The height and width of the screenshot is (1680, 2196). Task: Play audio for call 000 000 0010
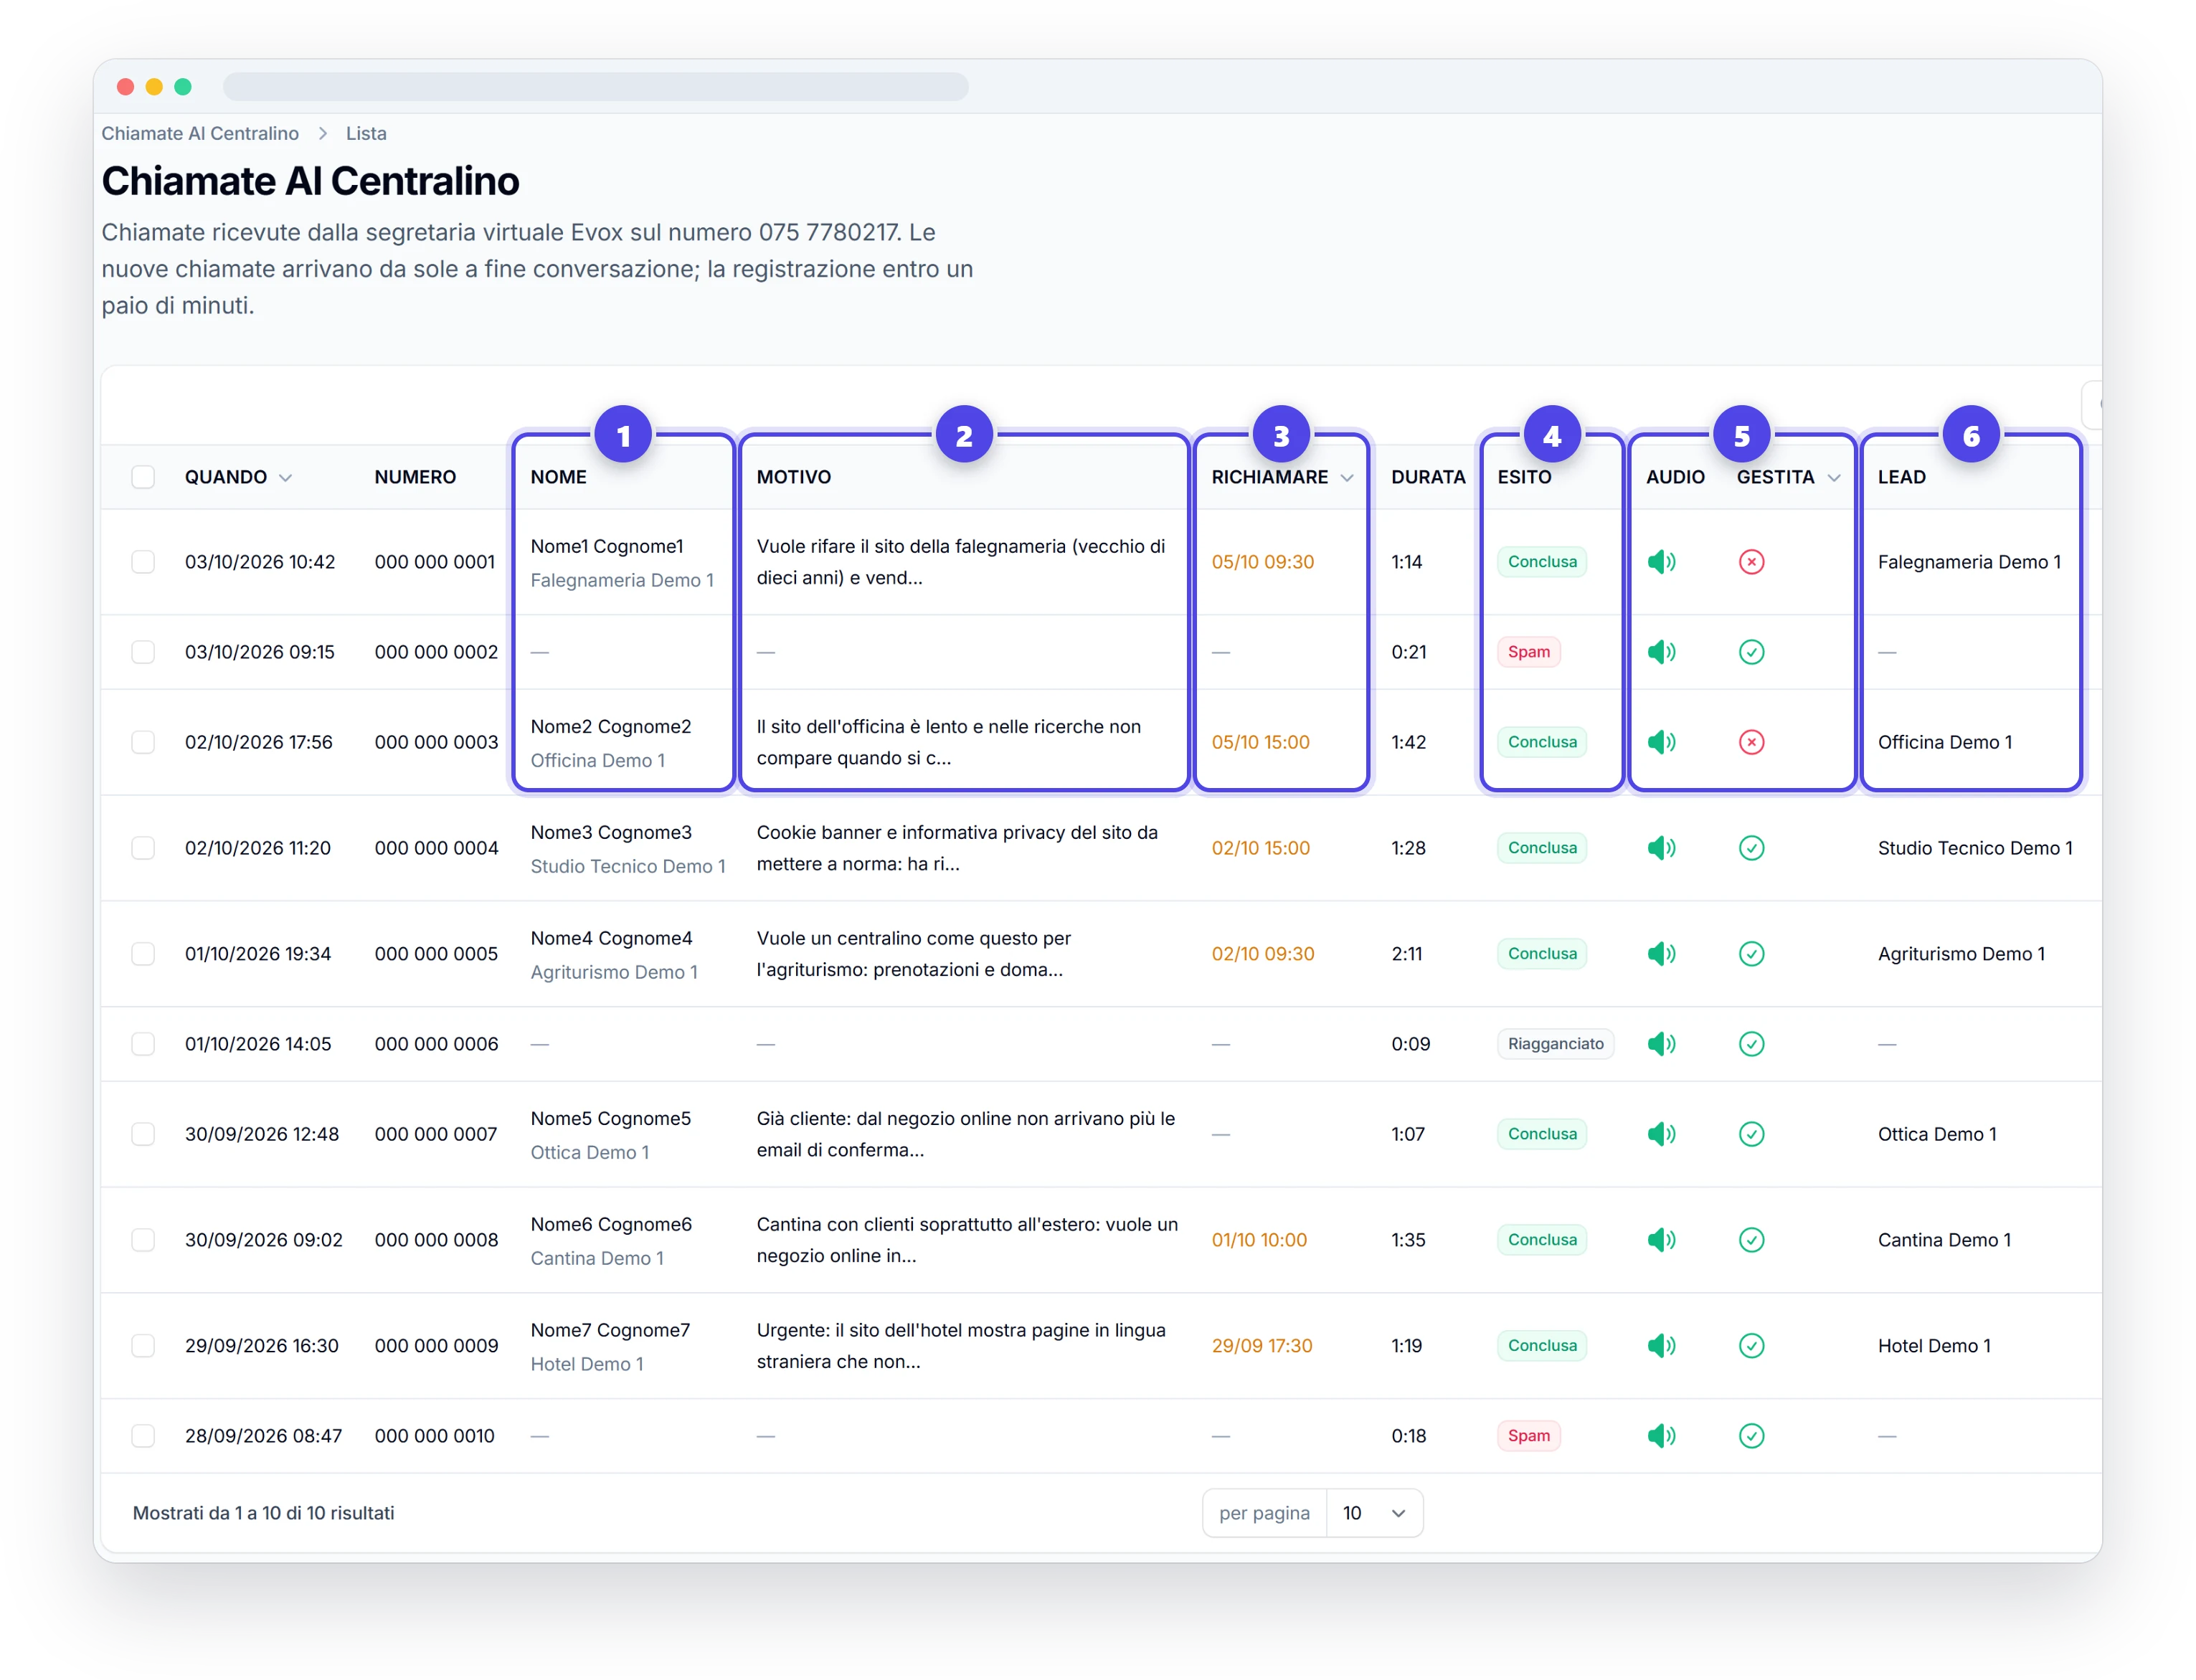pyautogui.click(x=1661, y=1436)
